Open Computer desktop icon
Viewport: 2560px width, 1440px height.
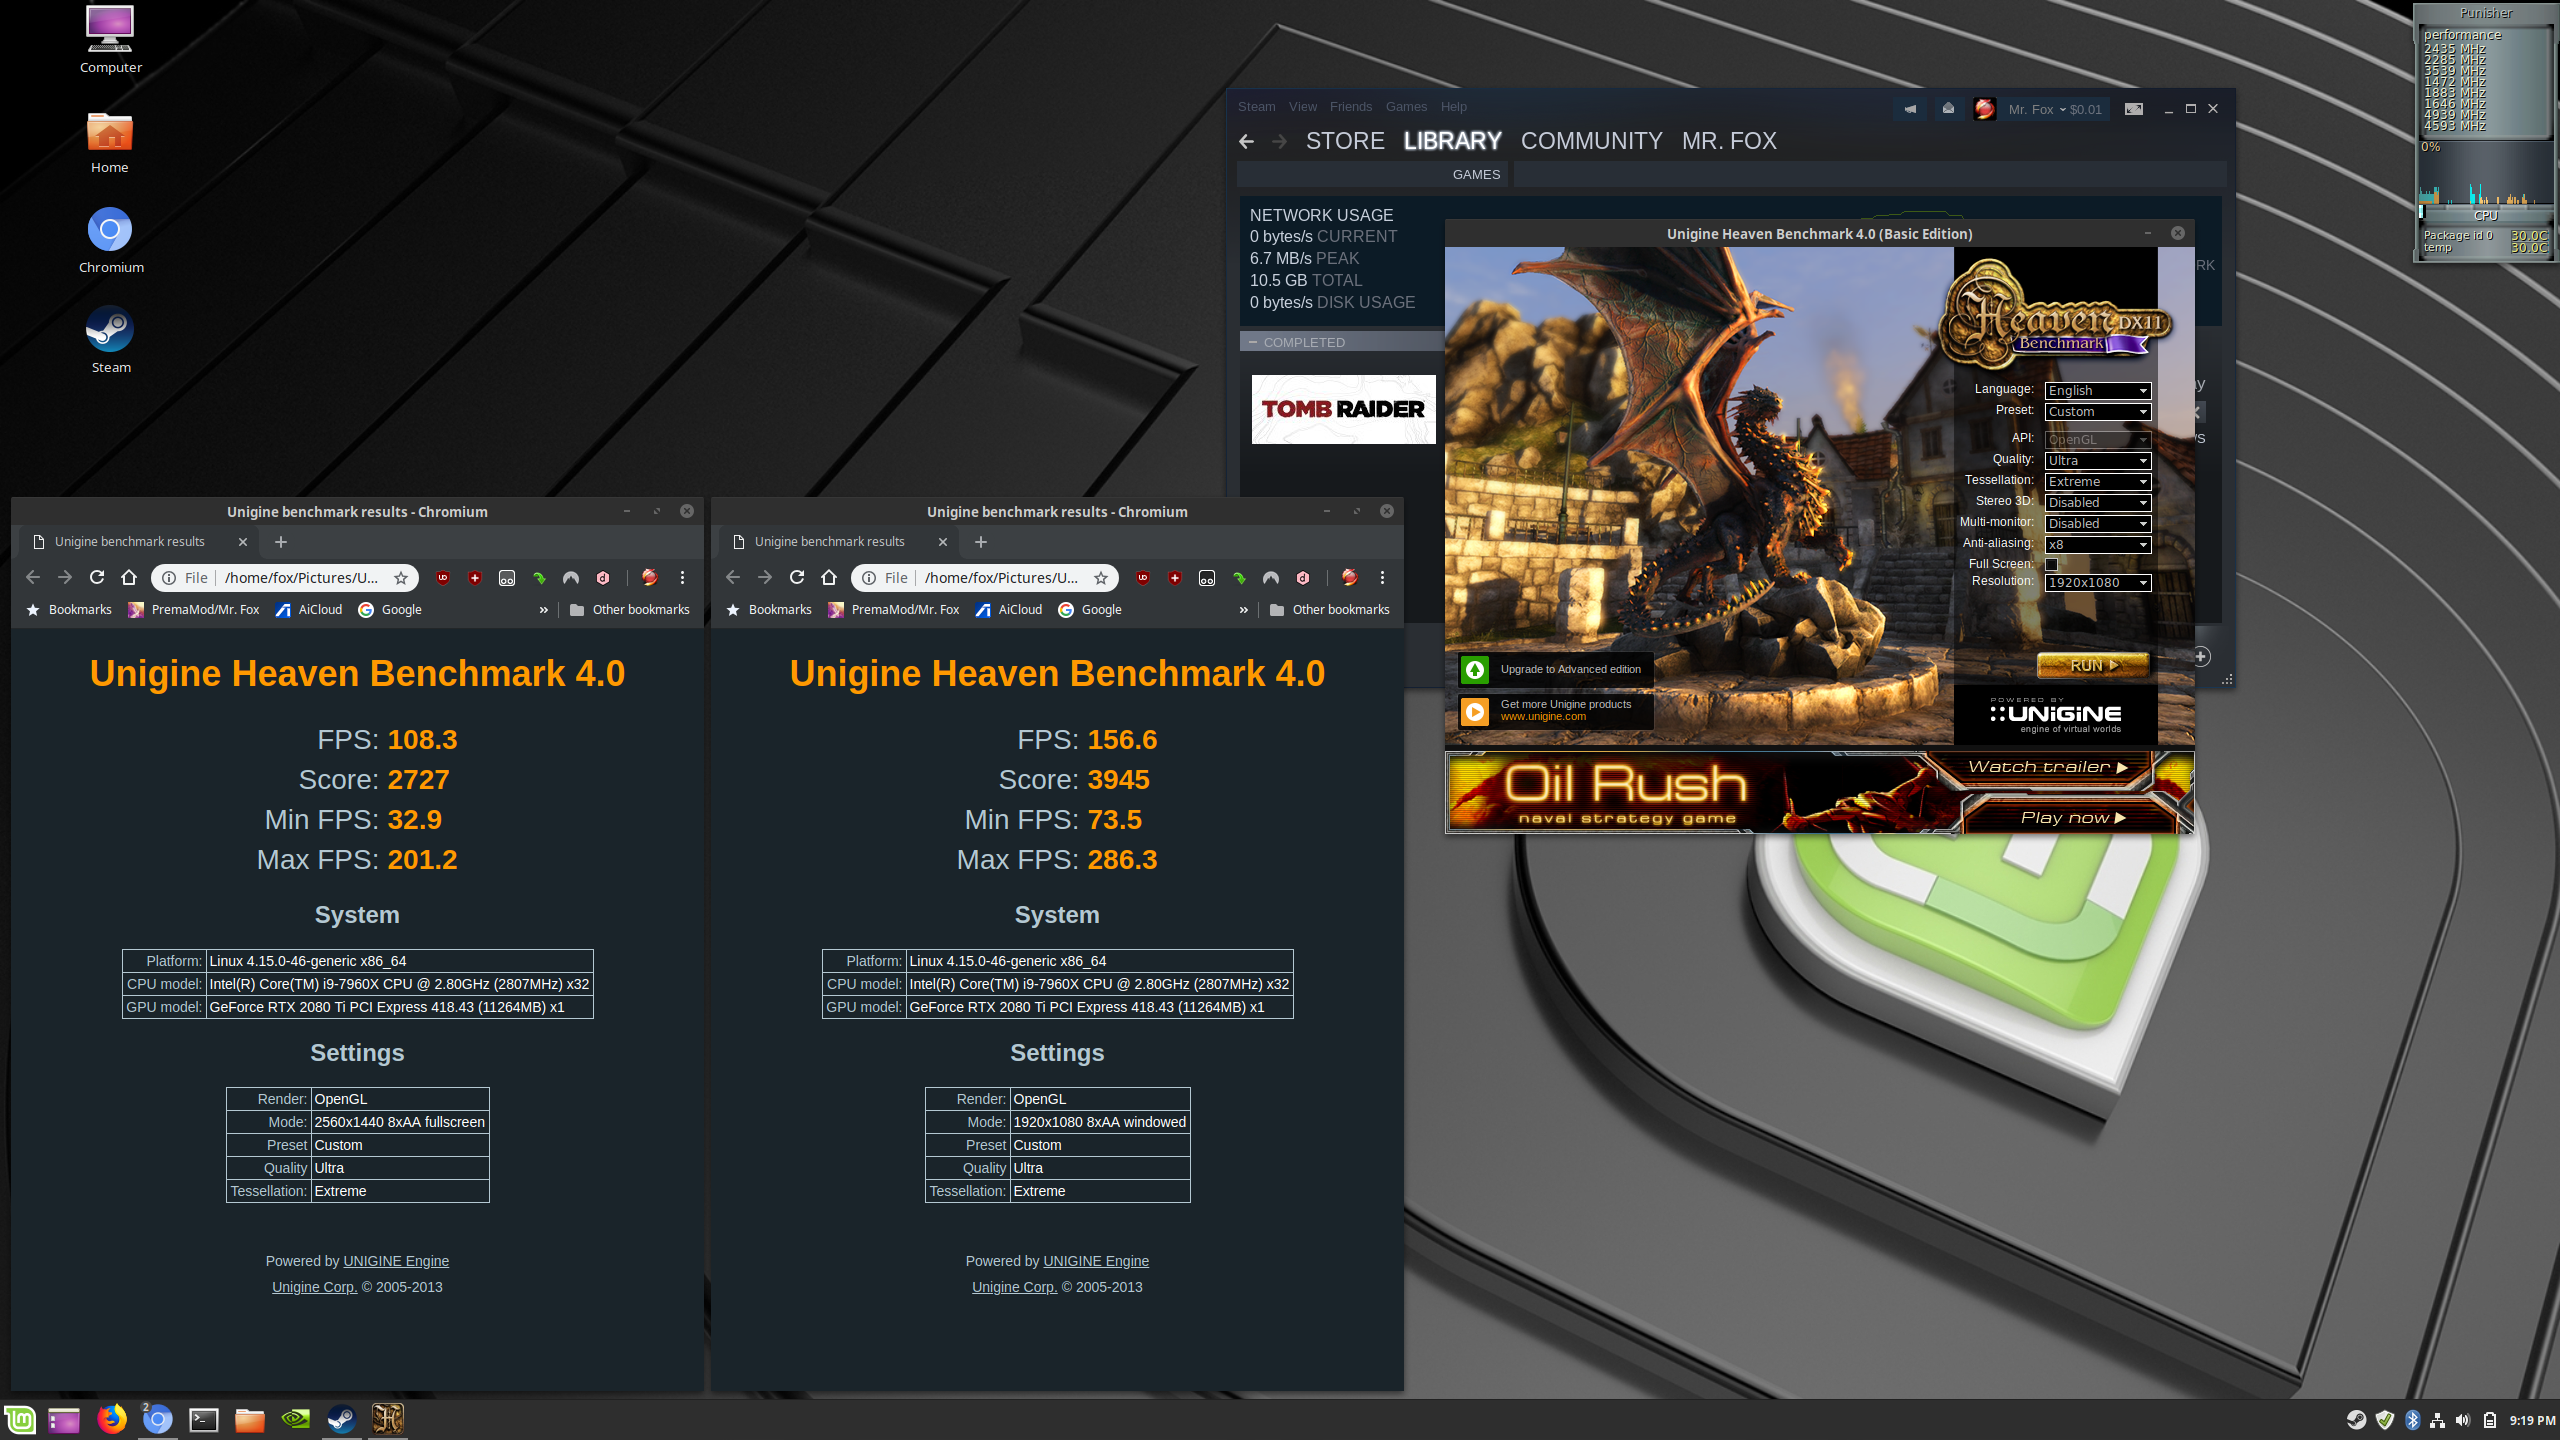point(110,40)
